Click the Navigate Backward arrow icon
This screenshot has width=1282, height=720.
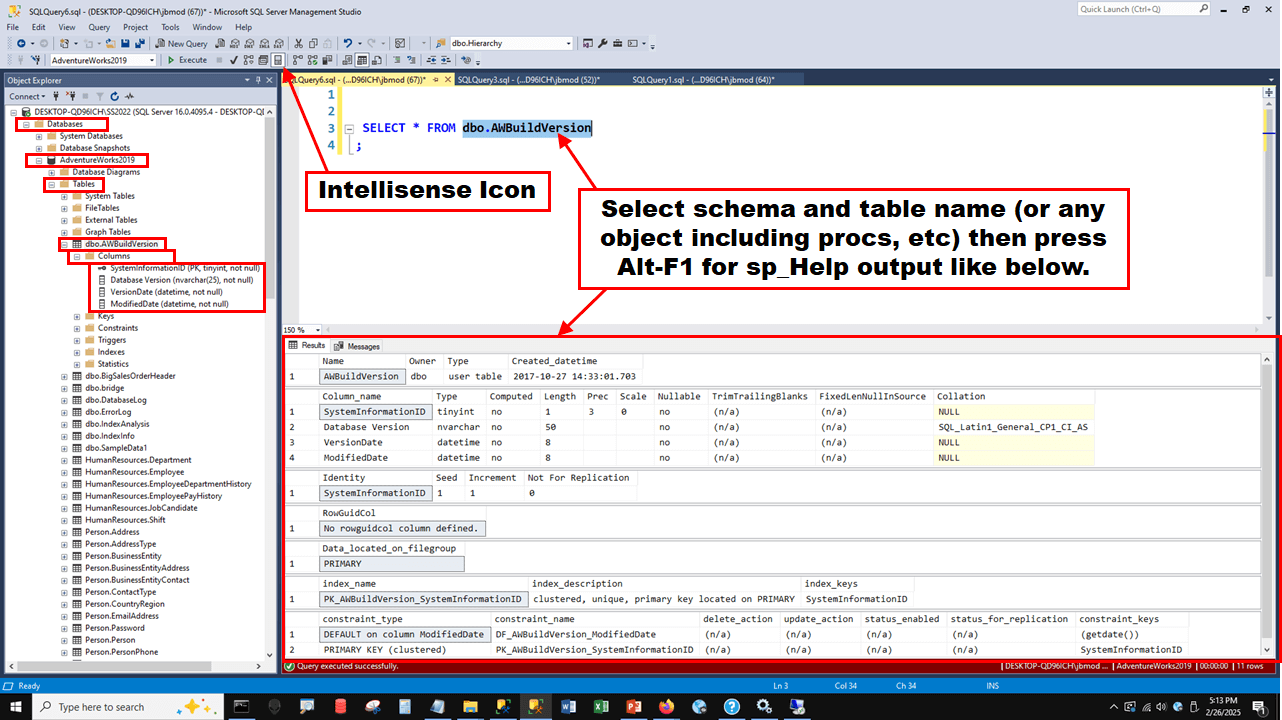[20, 44]
